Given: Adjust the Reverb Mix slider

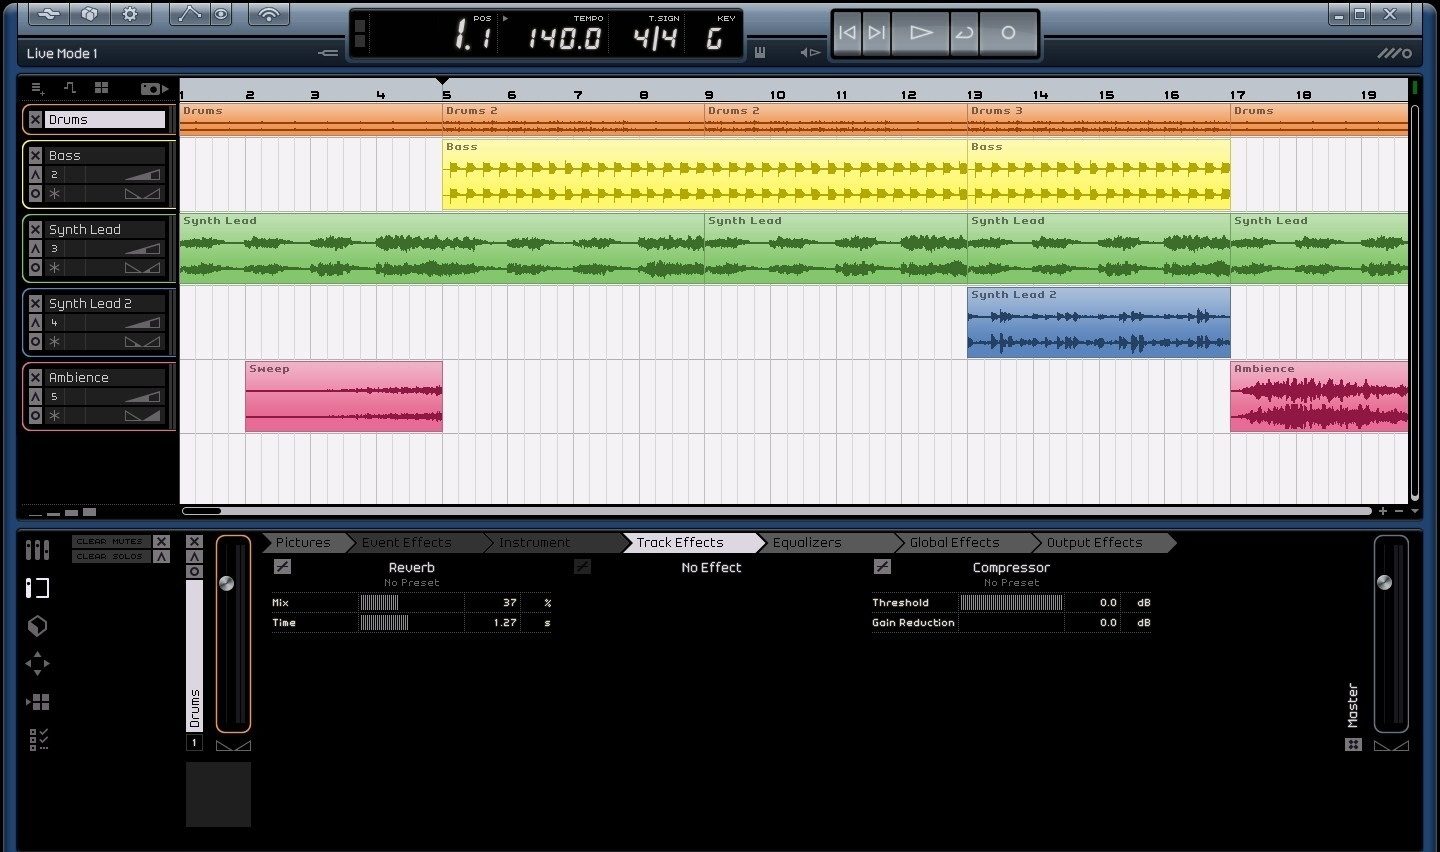Looking at the screenshot, I should (x=411, y=602).
